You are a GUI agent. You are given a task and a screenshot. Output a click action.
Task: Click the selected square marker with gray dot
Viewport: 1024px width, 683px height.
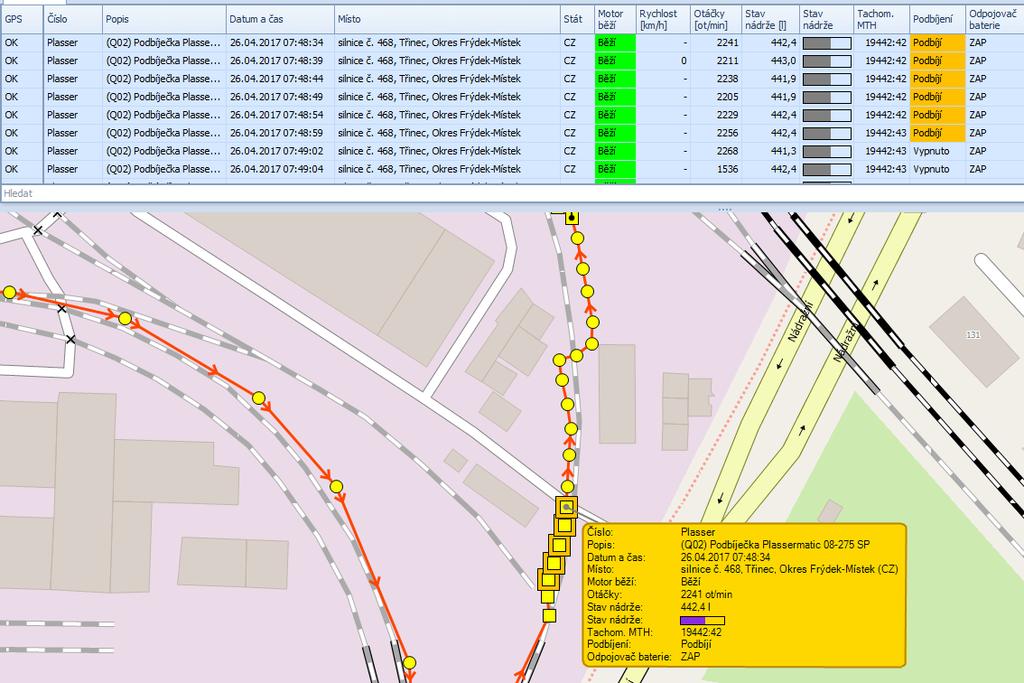click(x=566, y=507)
